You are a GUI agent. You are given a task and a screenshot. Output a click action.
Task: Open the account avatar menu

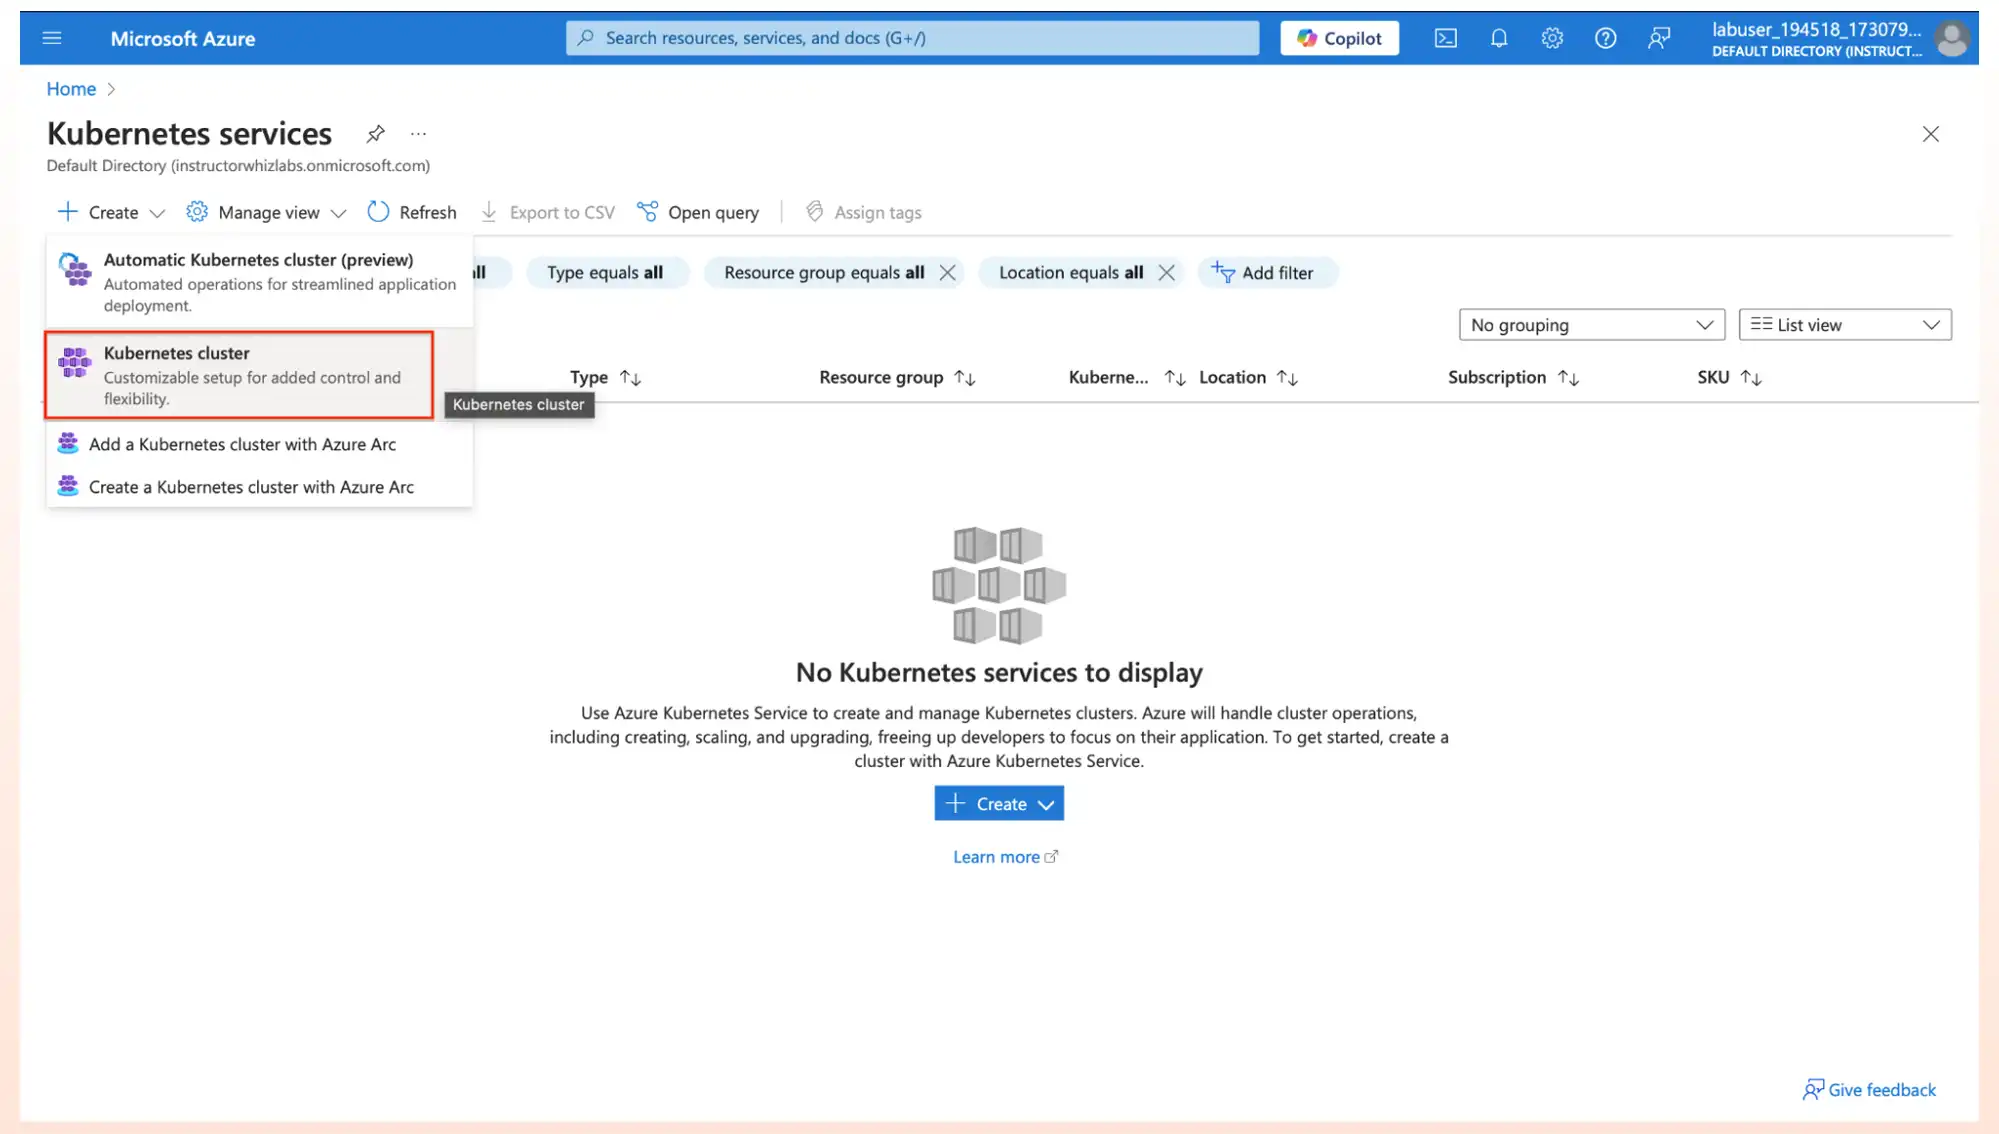[1951, 39]
